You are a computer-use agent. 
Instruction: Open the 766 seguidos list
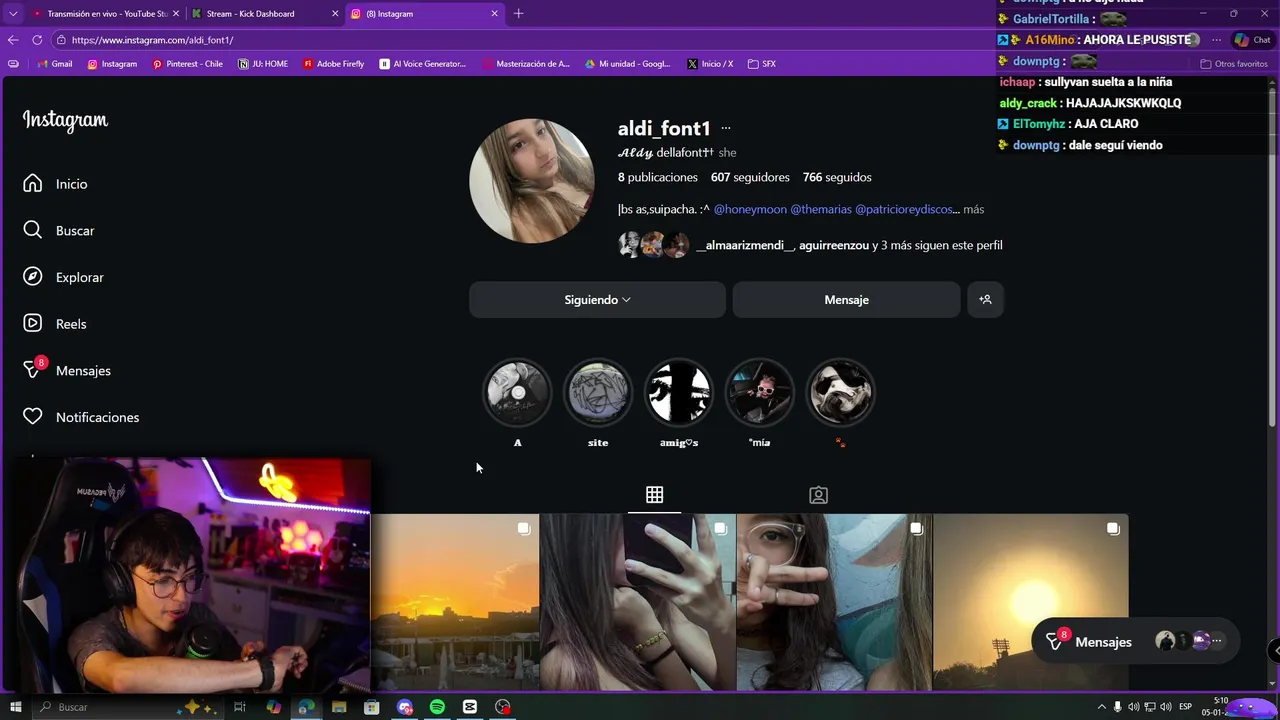tap(837, 177)
